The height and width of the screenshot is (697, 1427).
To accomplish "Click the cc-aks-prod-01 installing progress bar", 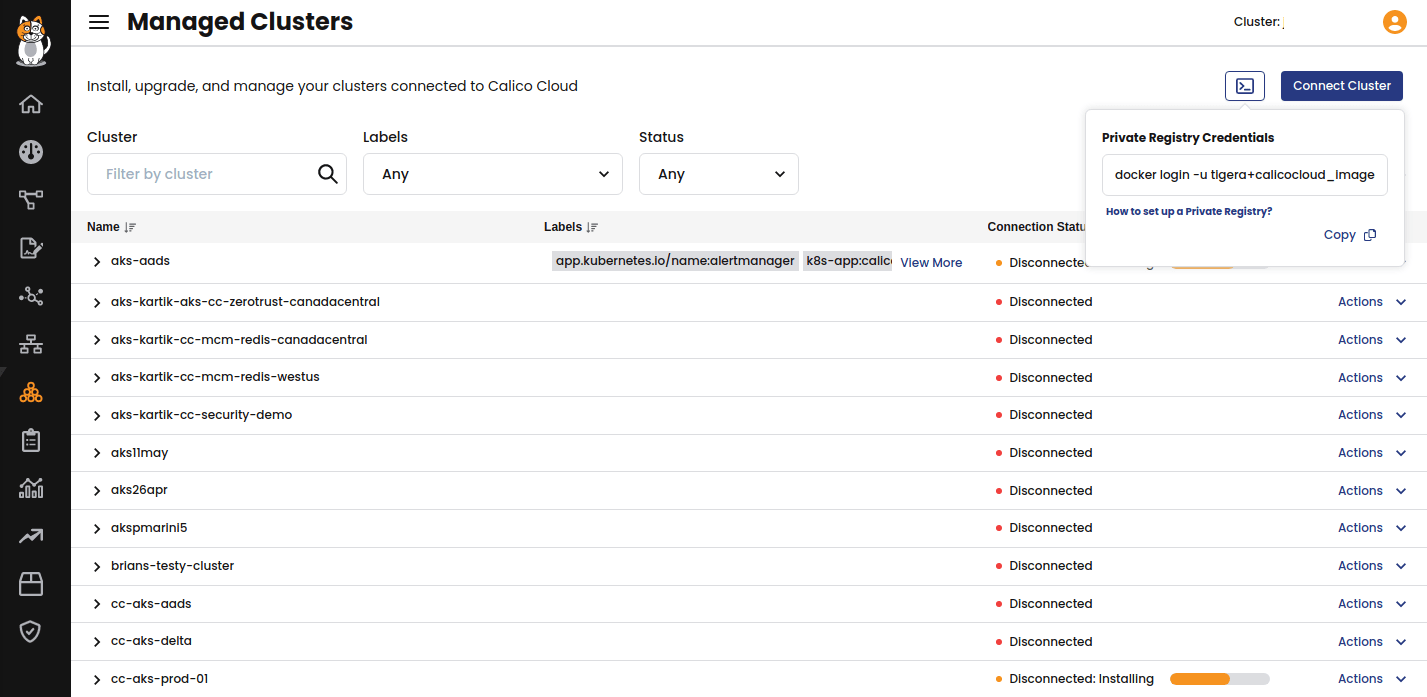I will [x=1219, y=679].
